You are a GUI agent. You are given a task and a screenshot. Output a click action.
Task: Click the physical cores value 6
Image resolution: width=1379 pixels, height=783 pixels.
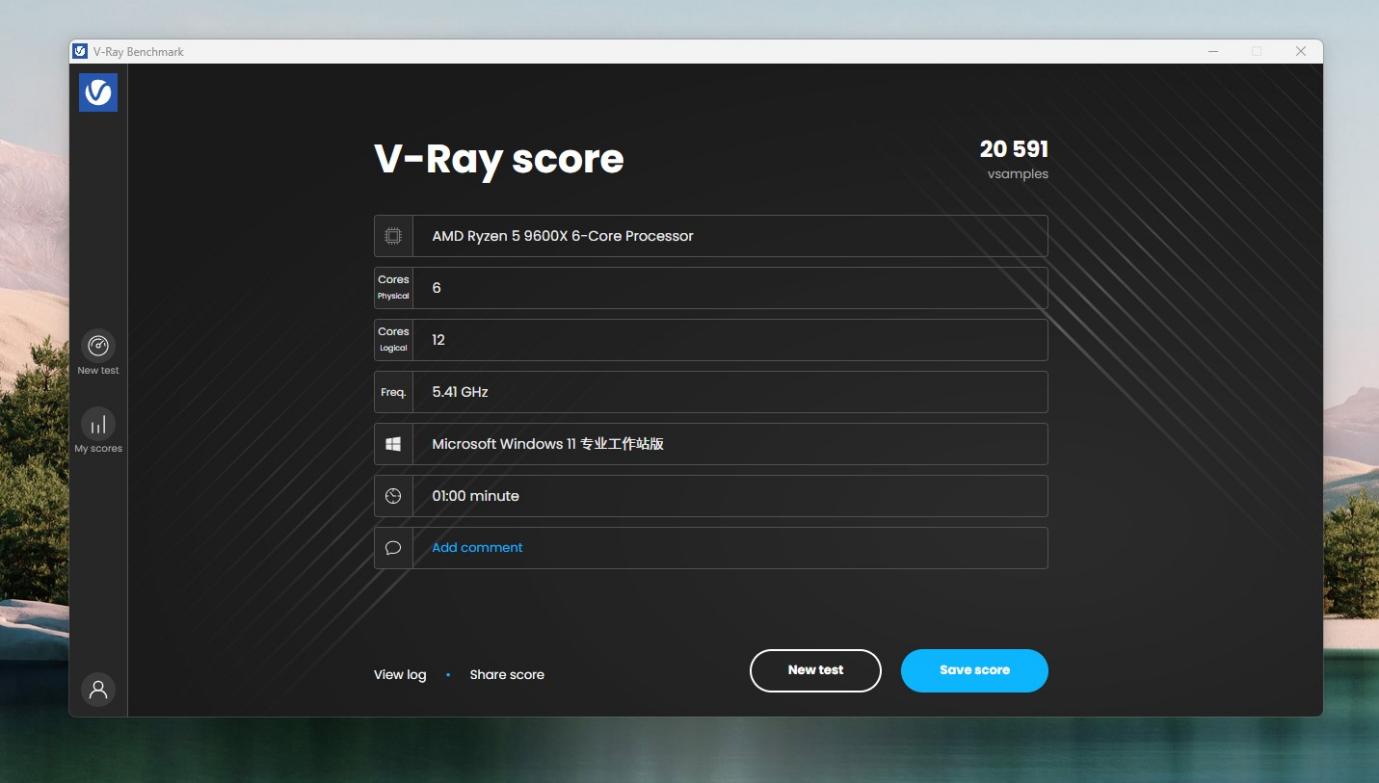(436, 288)
